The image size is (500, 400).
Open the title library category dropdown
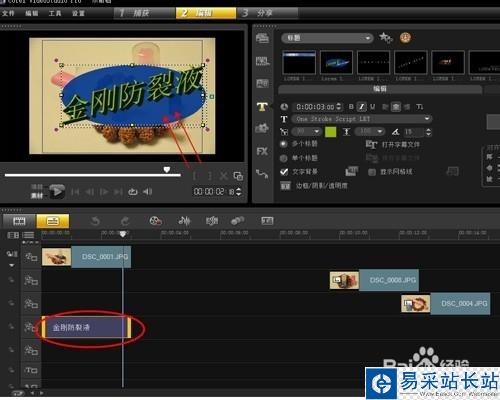tap(327, 38)
